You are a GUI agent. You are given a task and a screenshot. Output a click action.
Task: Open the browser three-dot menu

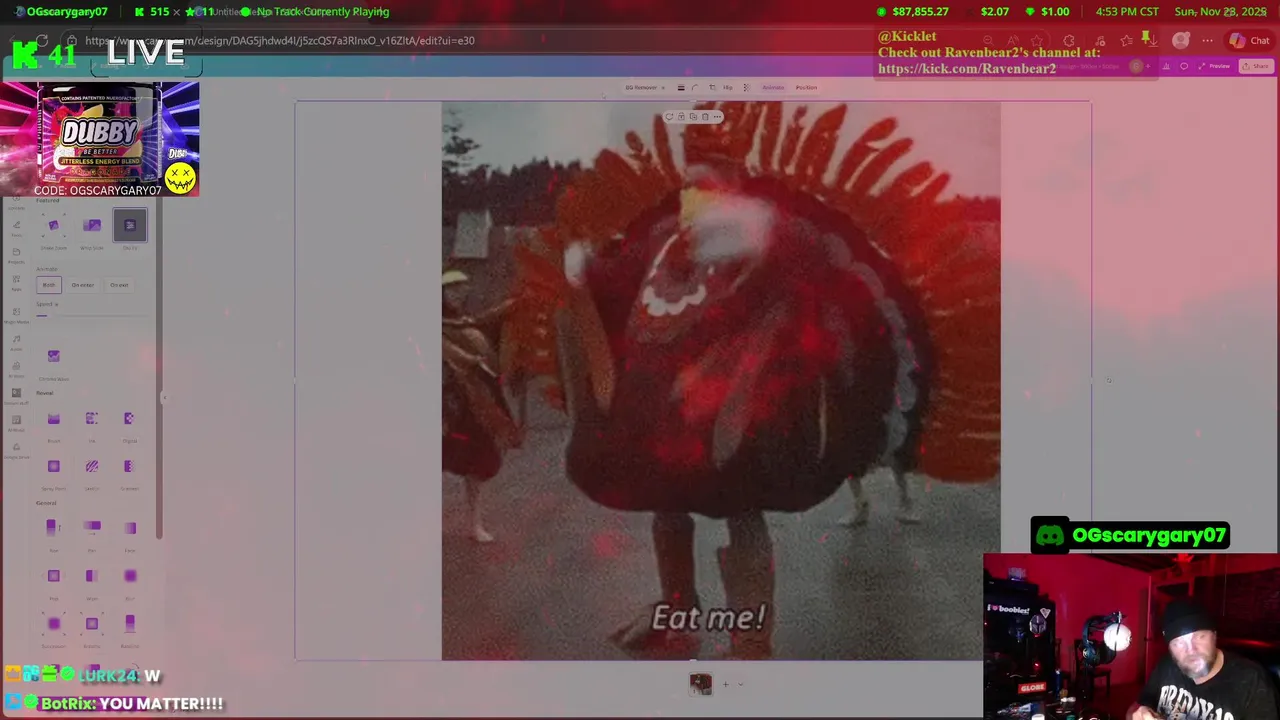pos(1207,41)
